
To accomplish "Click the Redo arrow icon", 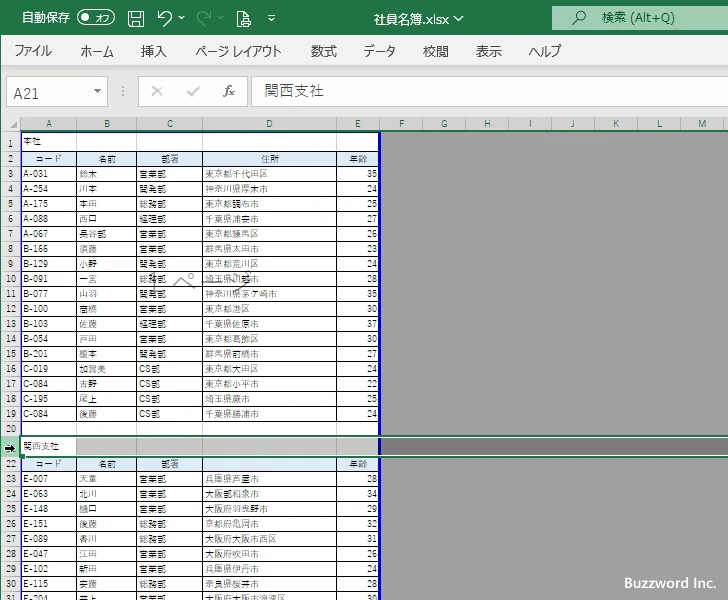I will pos(204,18).
